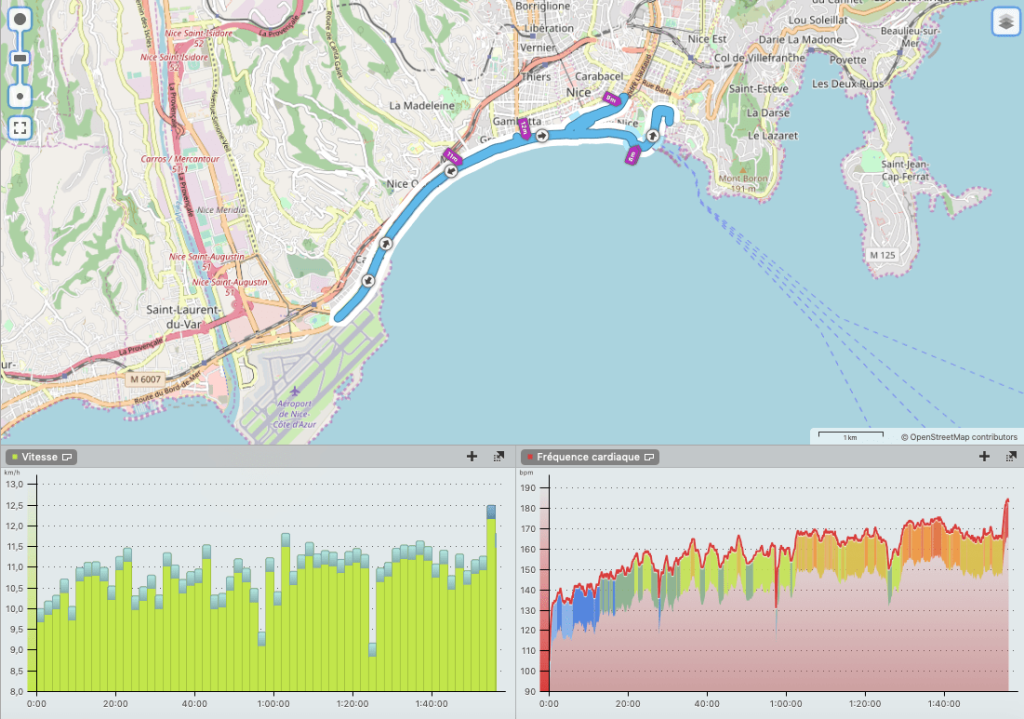Open the map layers switcher
1024x719 pixels.
click(x=1004, y=21)
